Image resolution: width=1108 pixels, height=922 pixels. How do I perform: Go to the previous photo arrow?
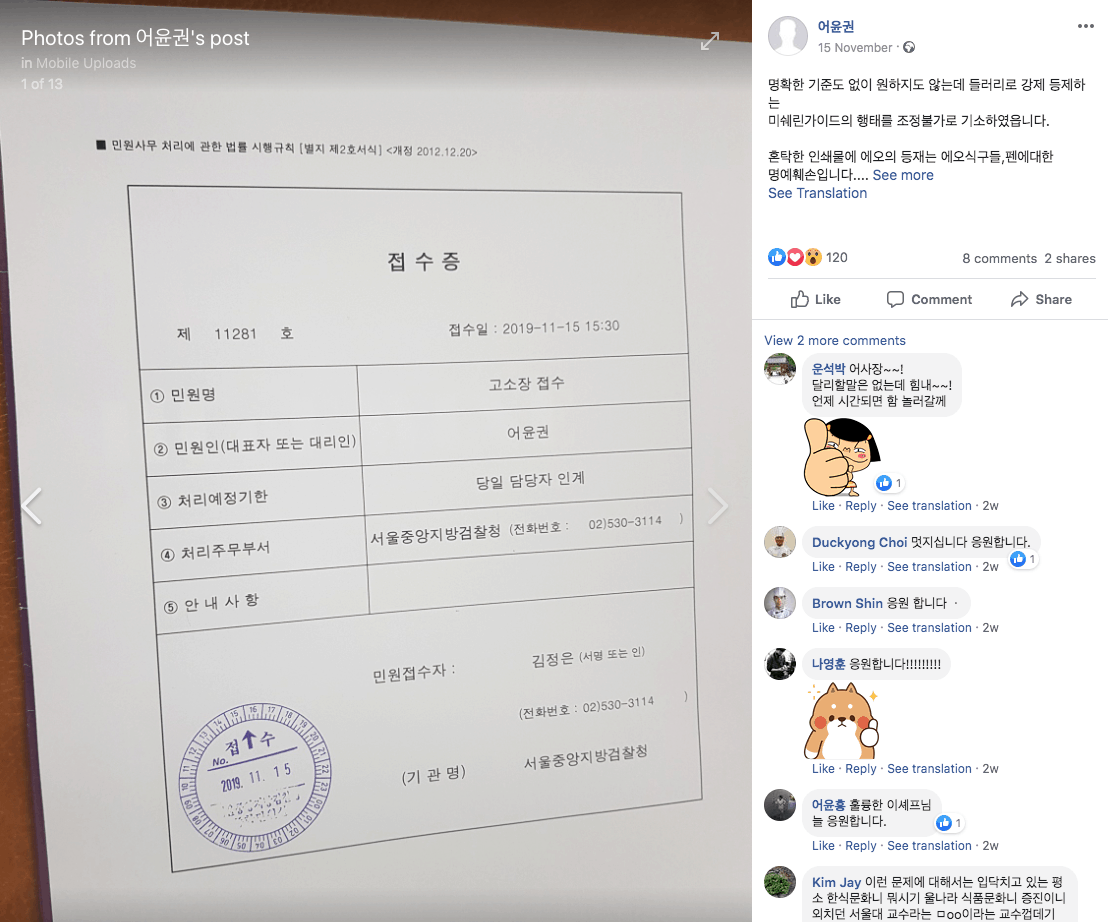32,506
